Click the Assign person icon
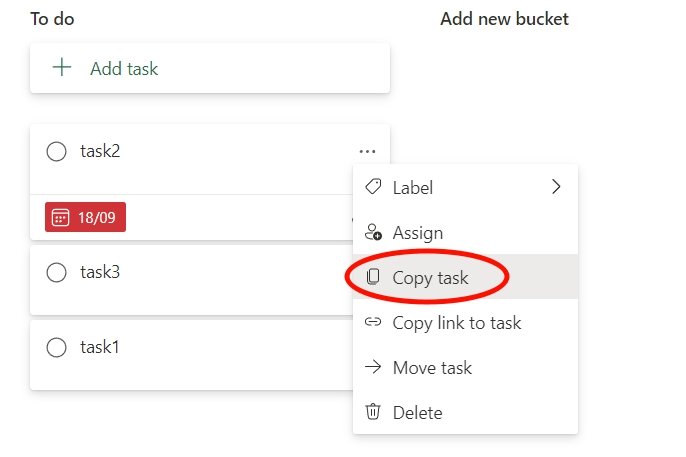The height and width of the screenshot is (457, 686). coord(373,233)
